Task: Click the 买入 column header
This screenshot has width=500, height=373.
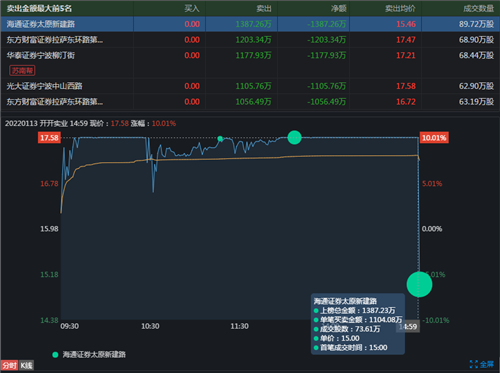Action: 192,8
